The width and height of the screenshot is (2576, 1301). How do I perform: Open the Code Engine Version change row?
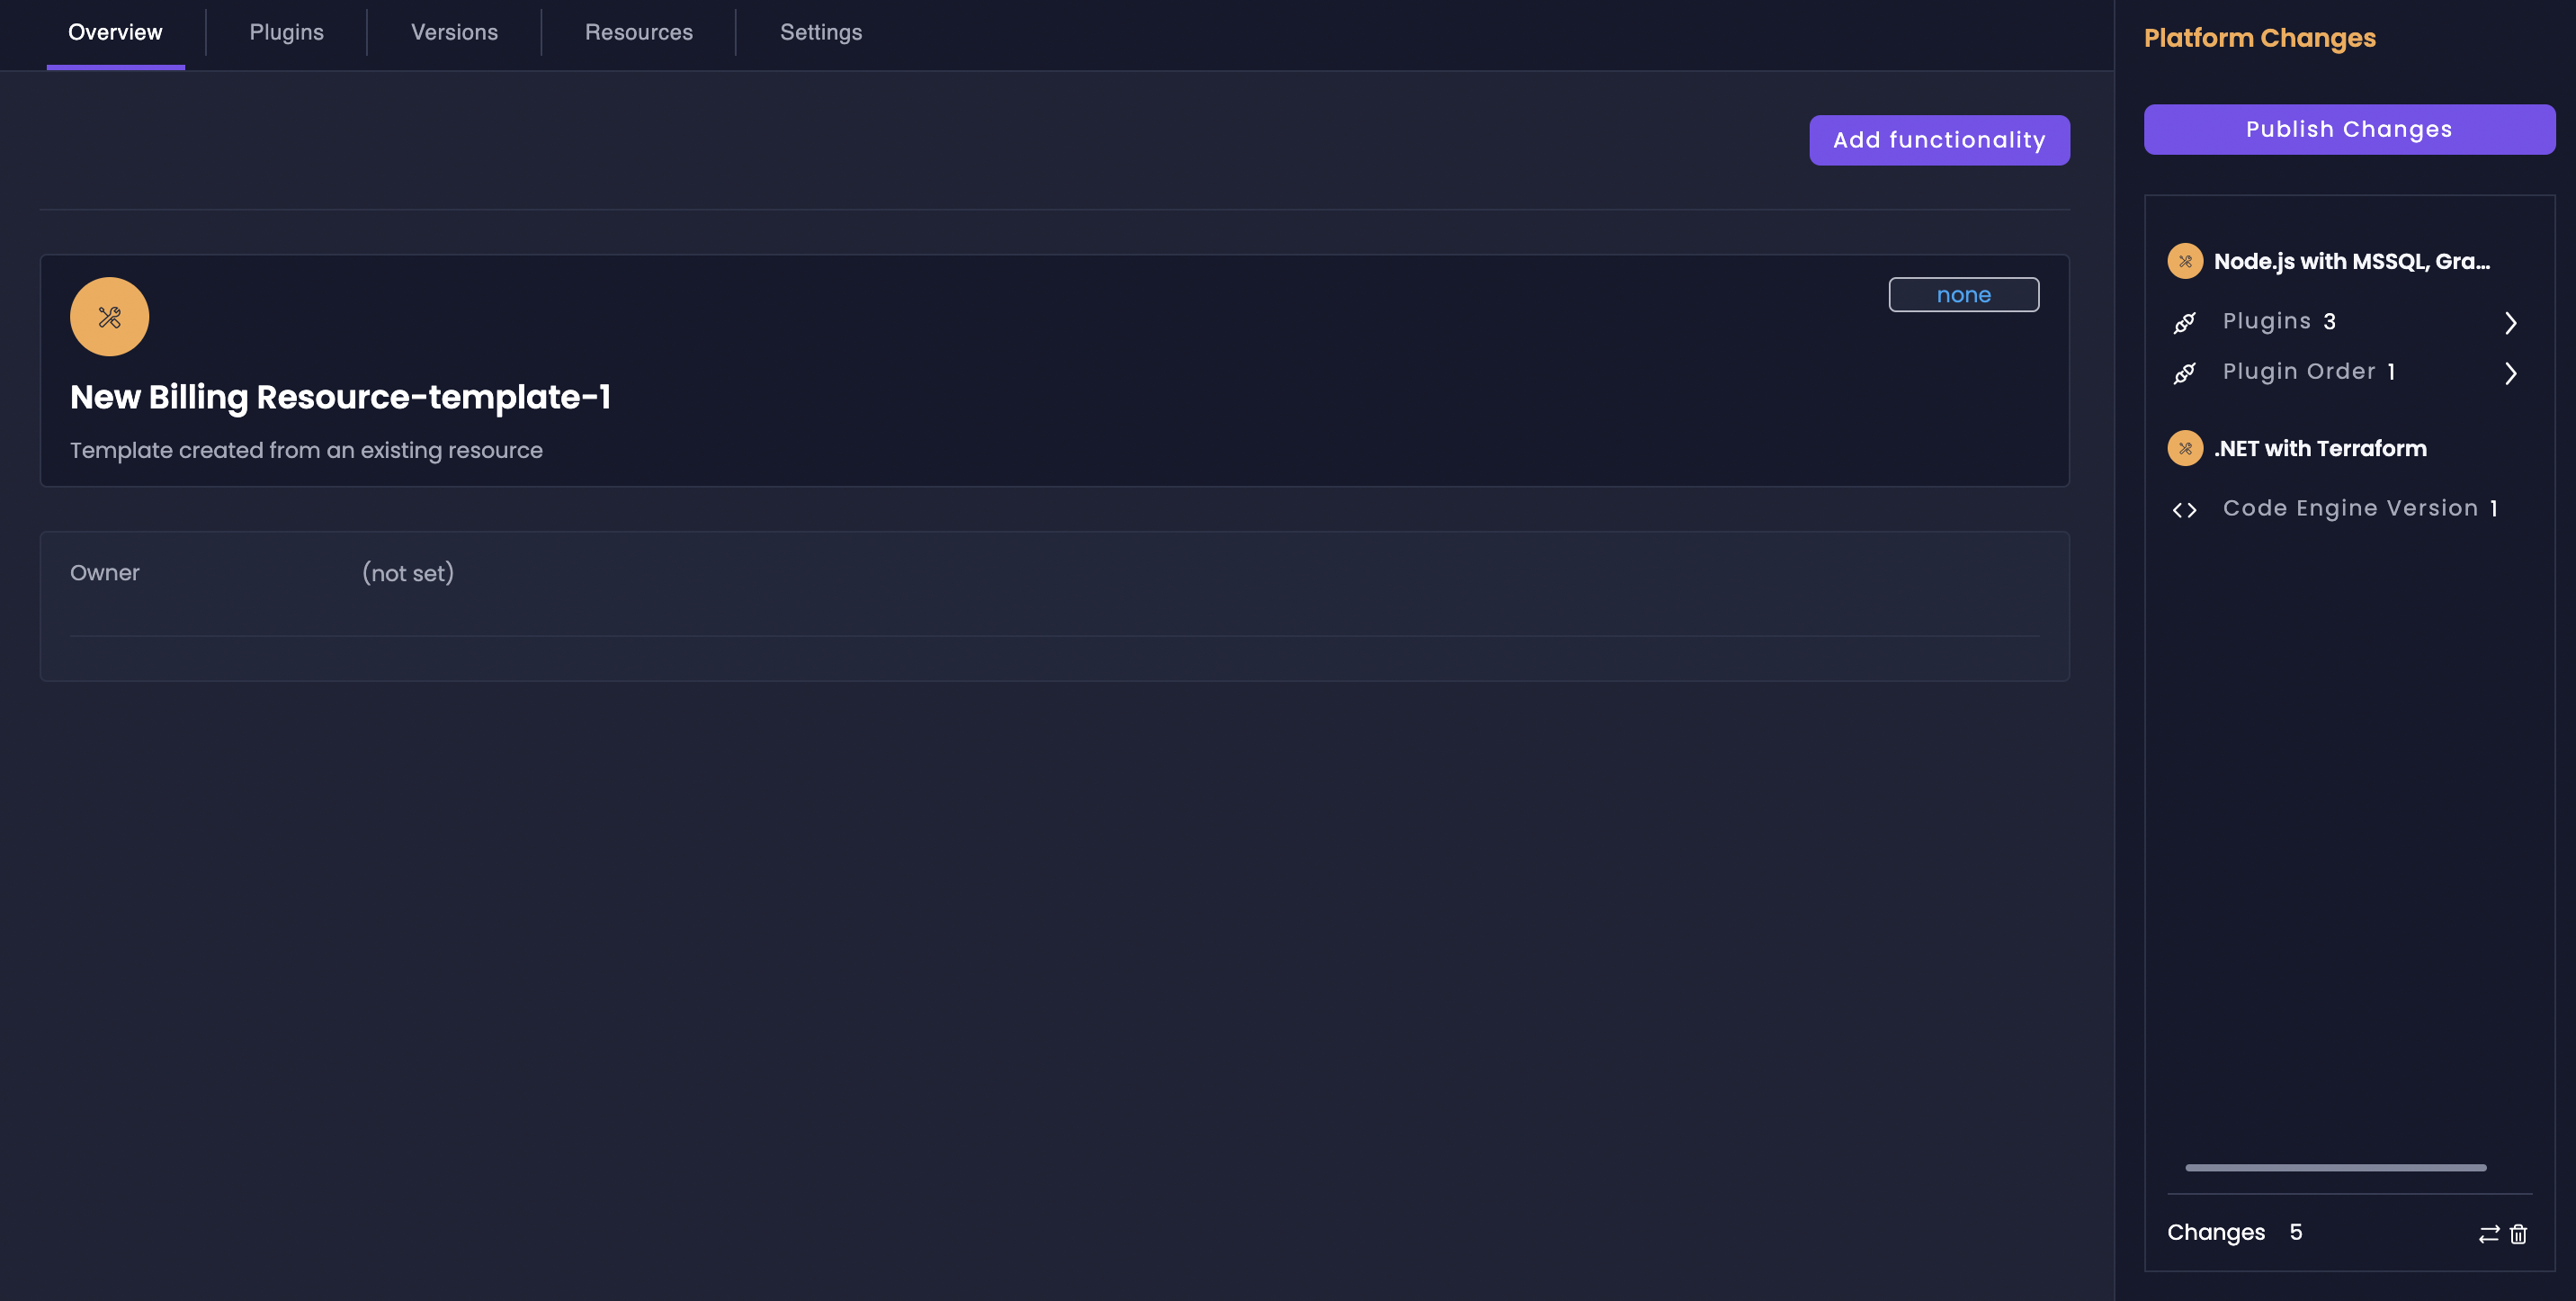[2350, 509]
